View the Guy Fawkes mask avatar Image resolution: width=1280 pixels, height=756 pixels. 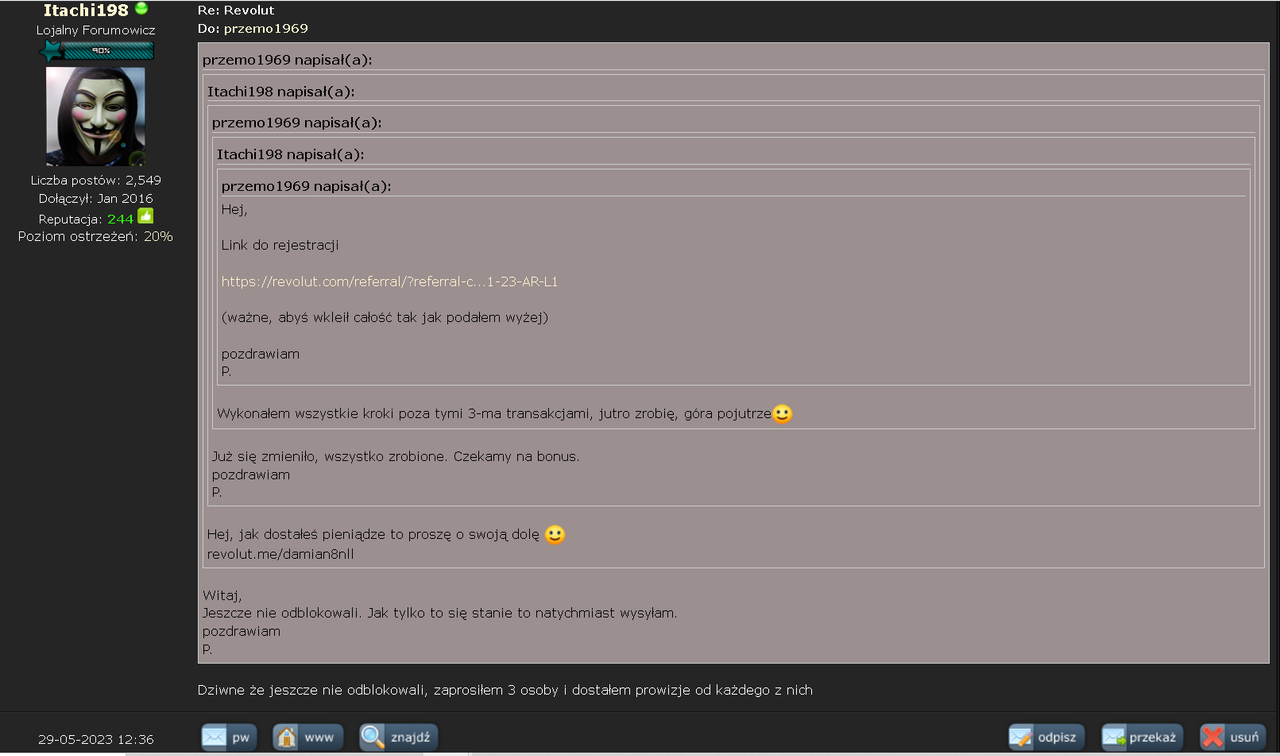(x=96, y=116)
